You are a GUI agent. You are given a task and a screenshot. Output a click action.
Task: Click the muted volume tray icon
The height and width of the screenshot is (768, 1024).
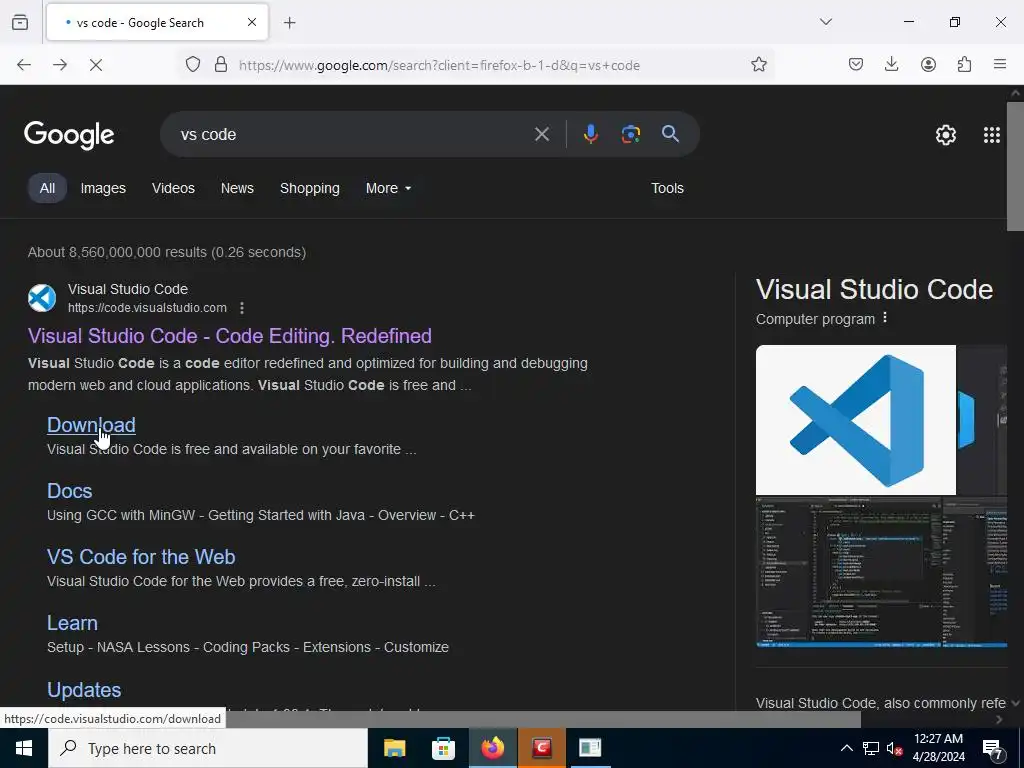895,748
